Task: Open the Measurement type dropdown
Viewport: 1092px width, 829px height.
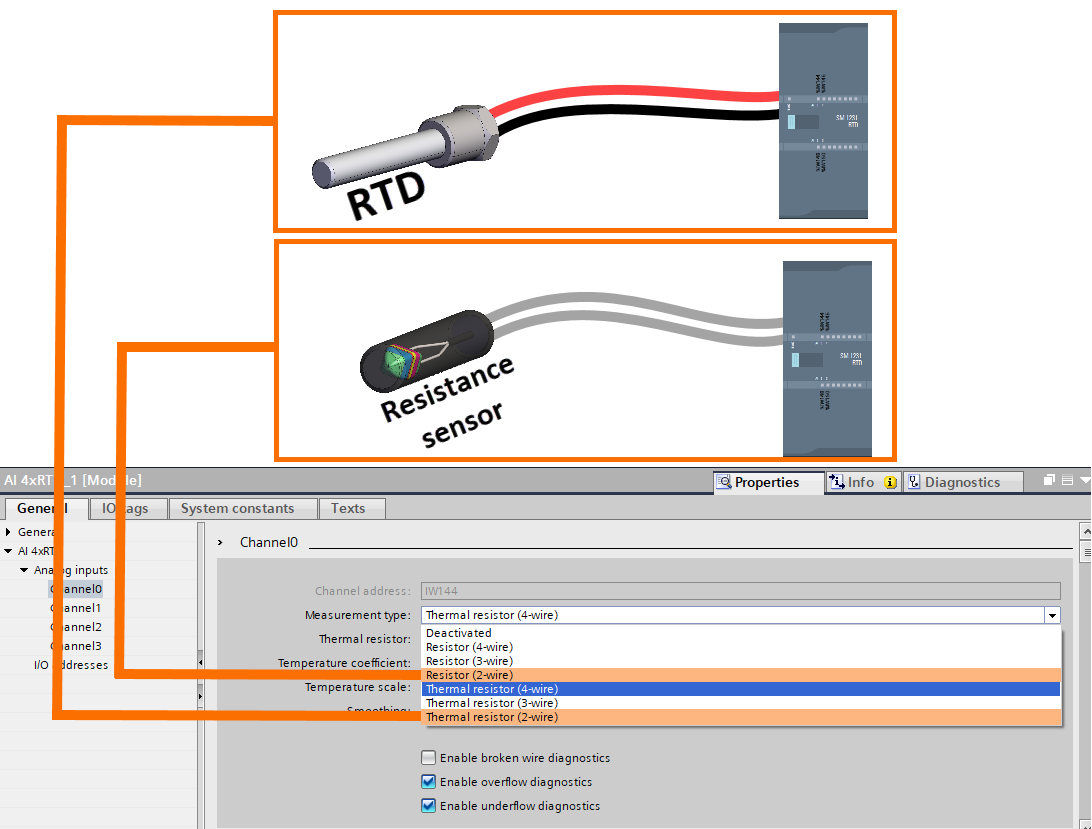Action: 1051,614
